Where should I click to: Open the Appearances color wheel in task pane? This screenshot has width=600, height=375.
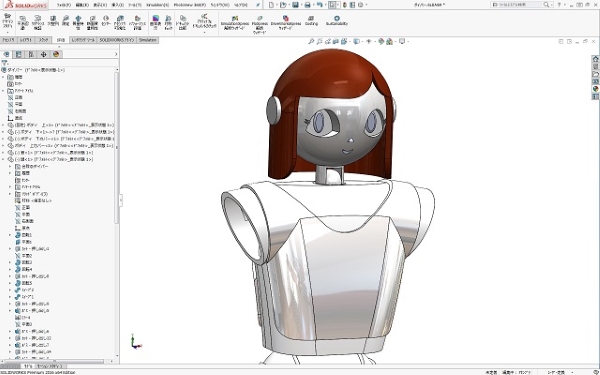pos(595,89)
